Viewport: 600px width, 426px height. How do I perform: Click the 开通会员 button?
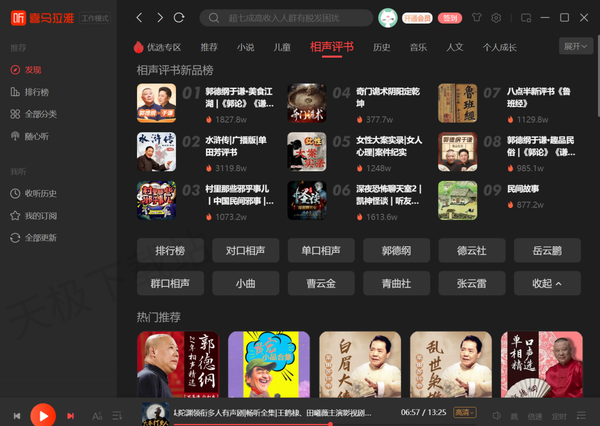tap(417, 18)
